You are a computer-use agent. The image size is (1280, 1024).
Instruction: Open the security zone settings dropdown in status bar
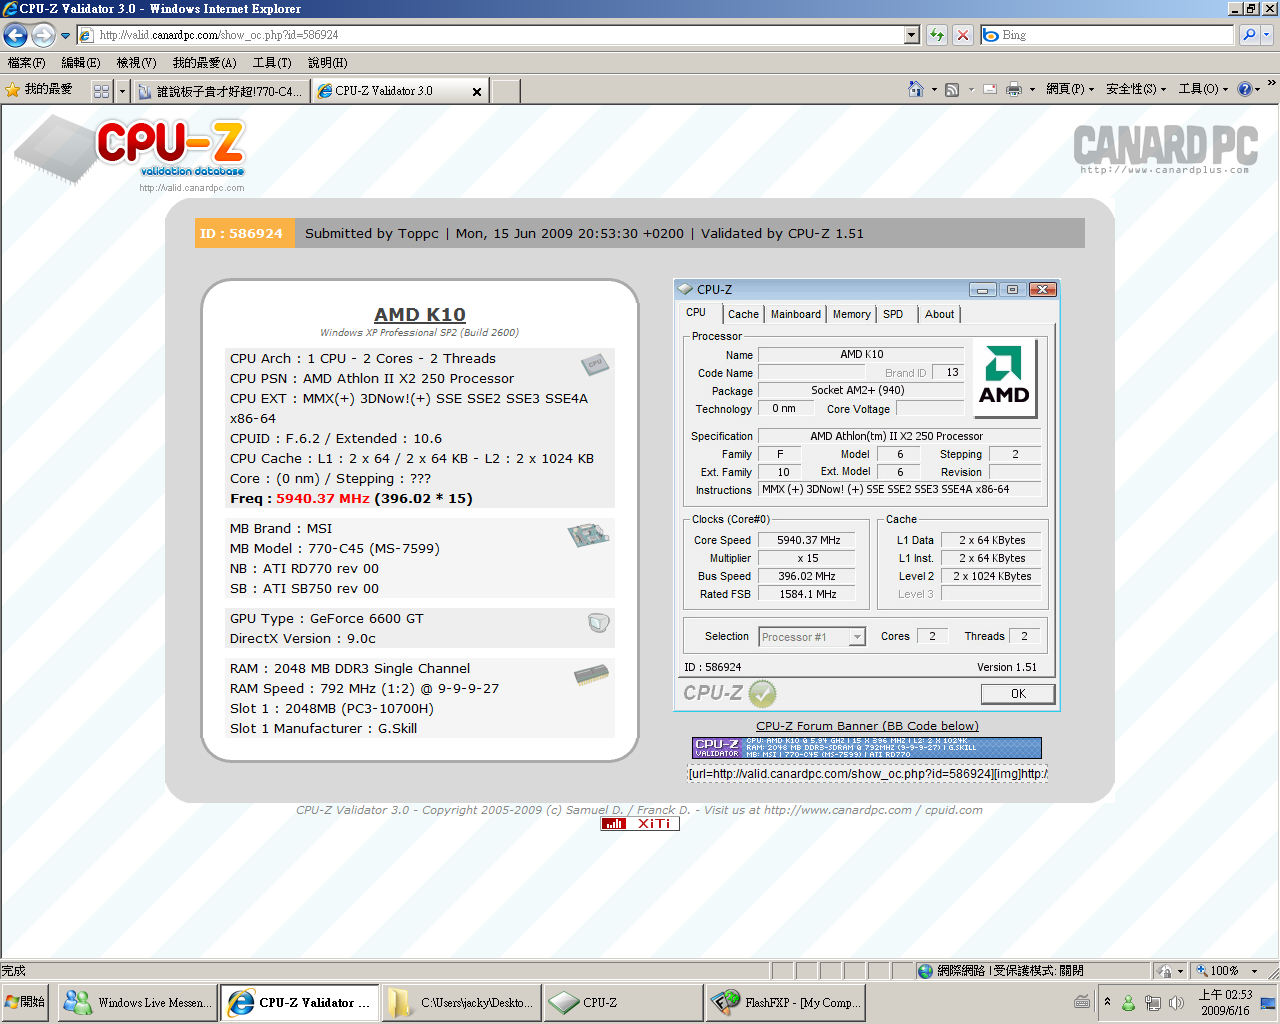pyautogui.click(x=1169, y=970)
